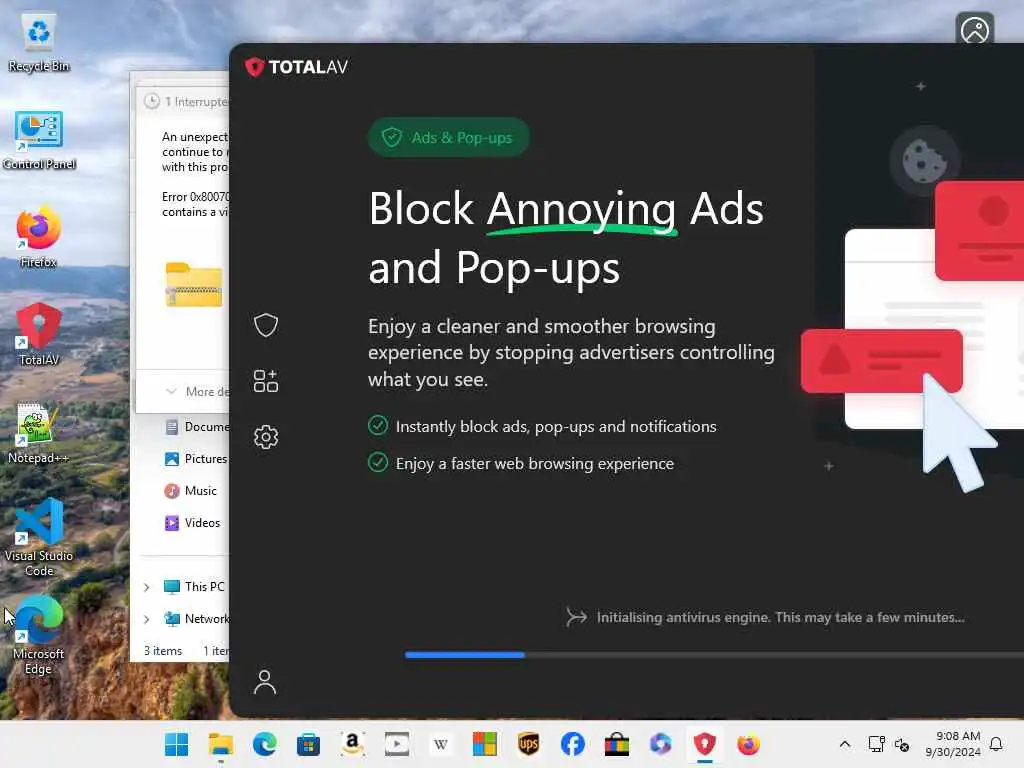Screen dimensions: 1024x768
Task: Click the antivirus engine loading progress bar
Action: tap(714, 655)
